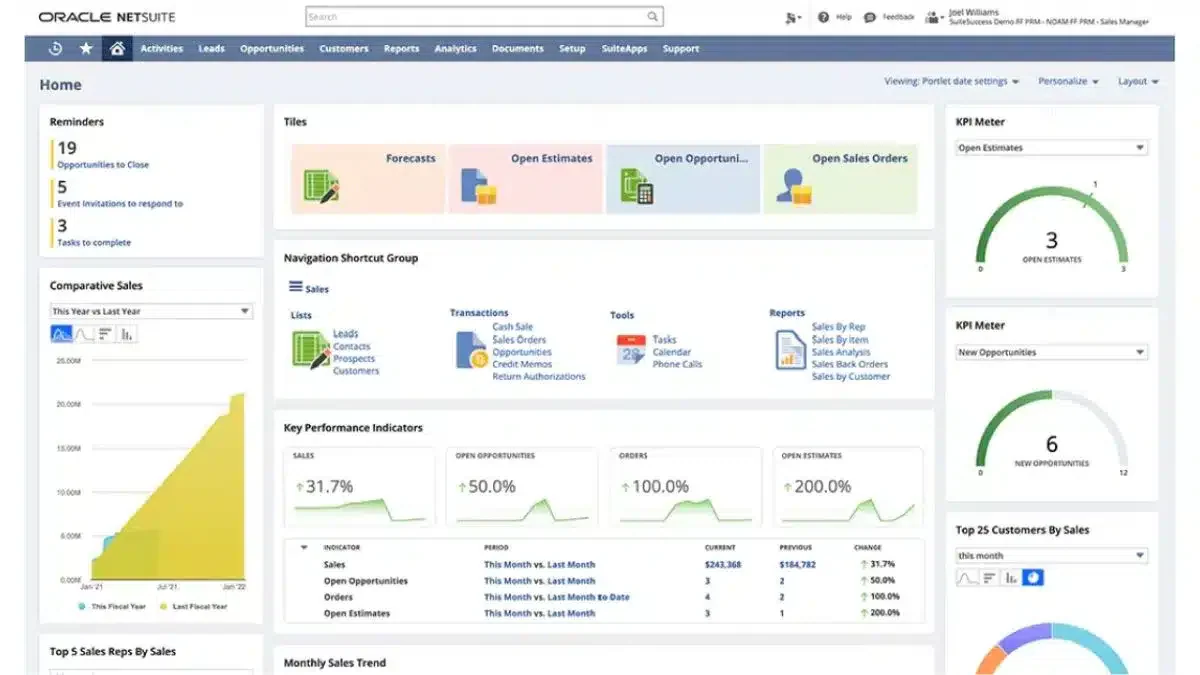Click the $243,368 current sales value
Image resolution: width=1200 pixels, height=675 pixels.
(x=723, y=565)
